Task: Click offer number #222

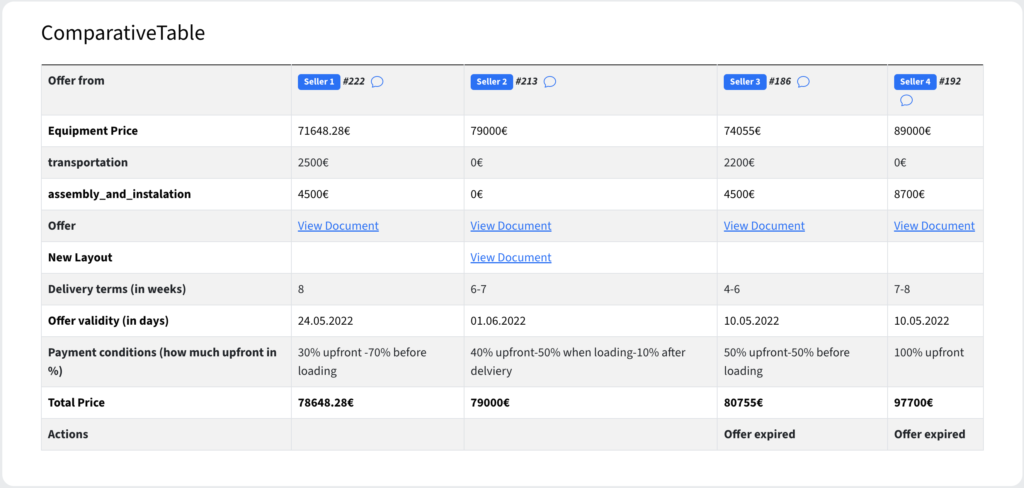Action: pos(354,82)
